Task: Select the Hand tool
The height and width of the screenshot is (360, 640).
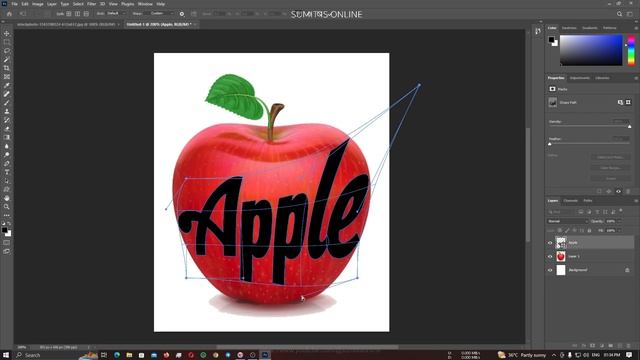Action: coord(7,198)
